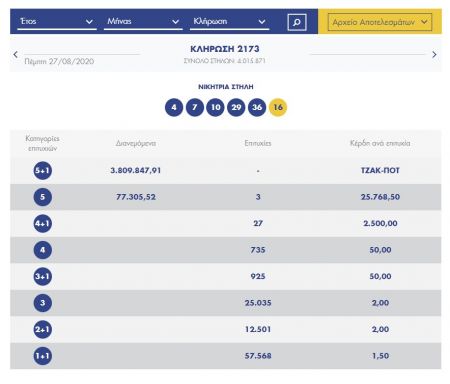Select the yellow joker ball 16
This screenshot has height=384, width=450.
(278, 107)
